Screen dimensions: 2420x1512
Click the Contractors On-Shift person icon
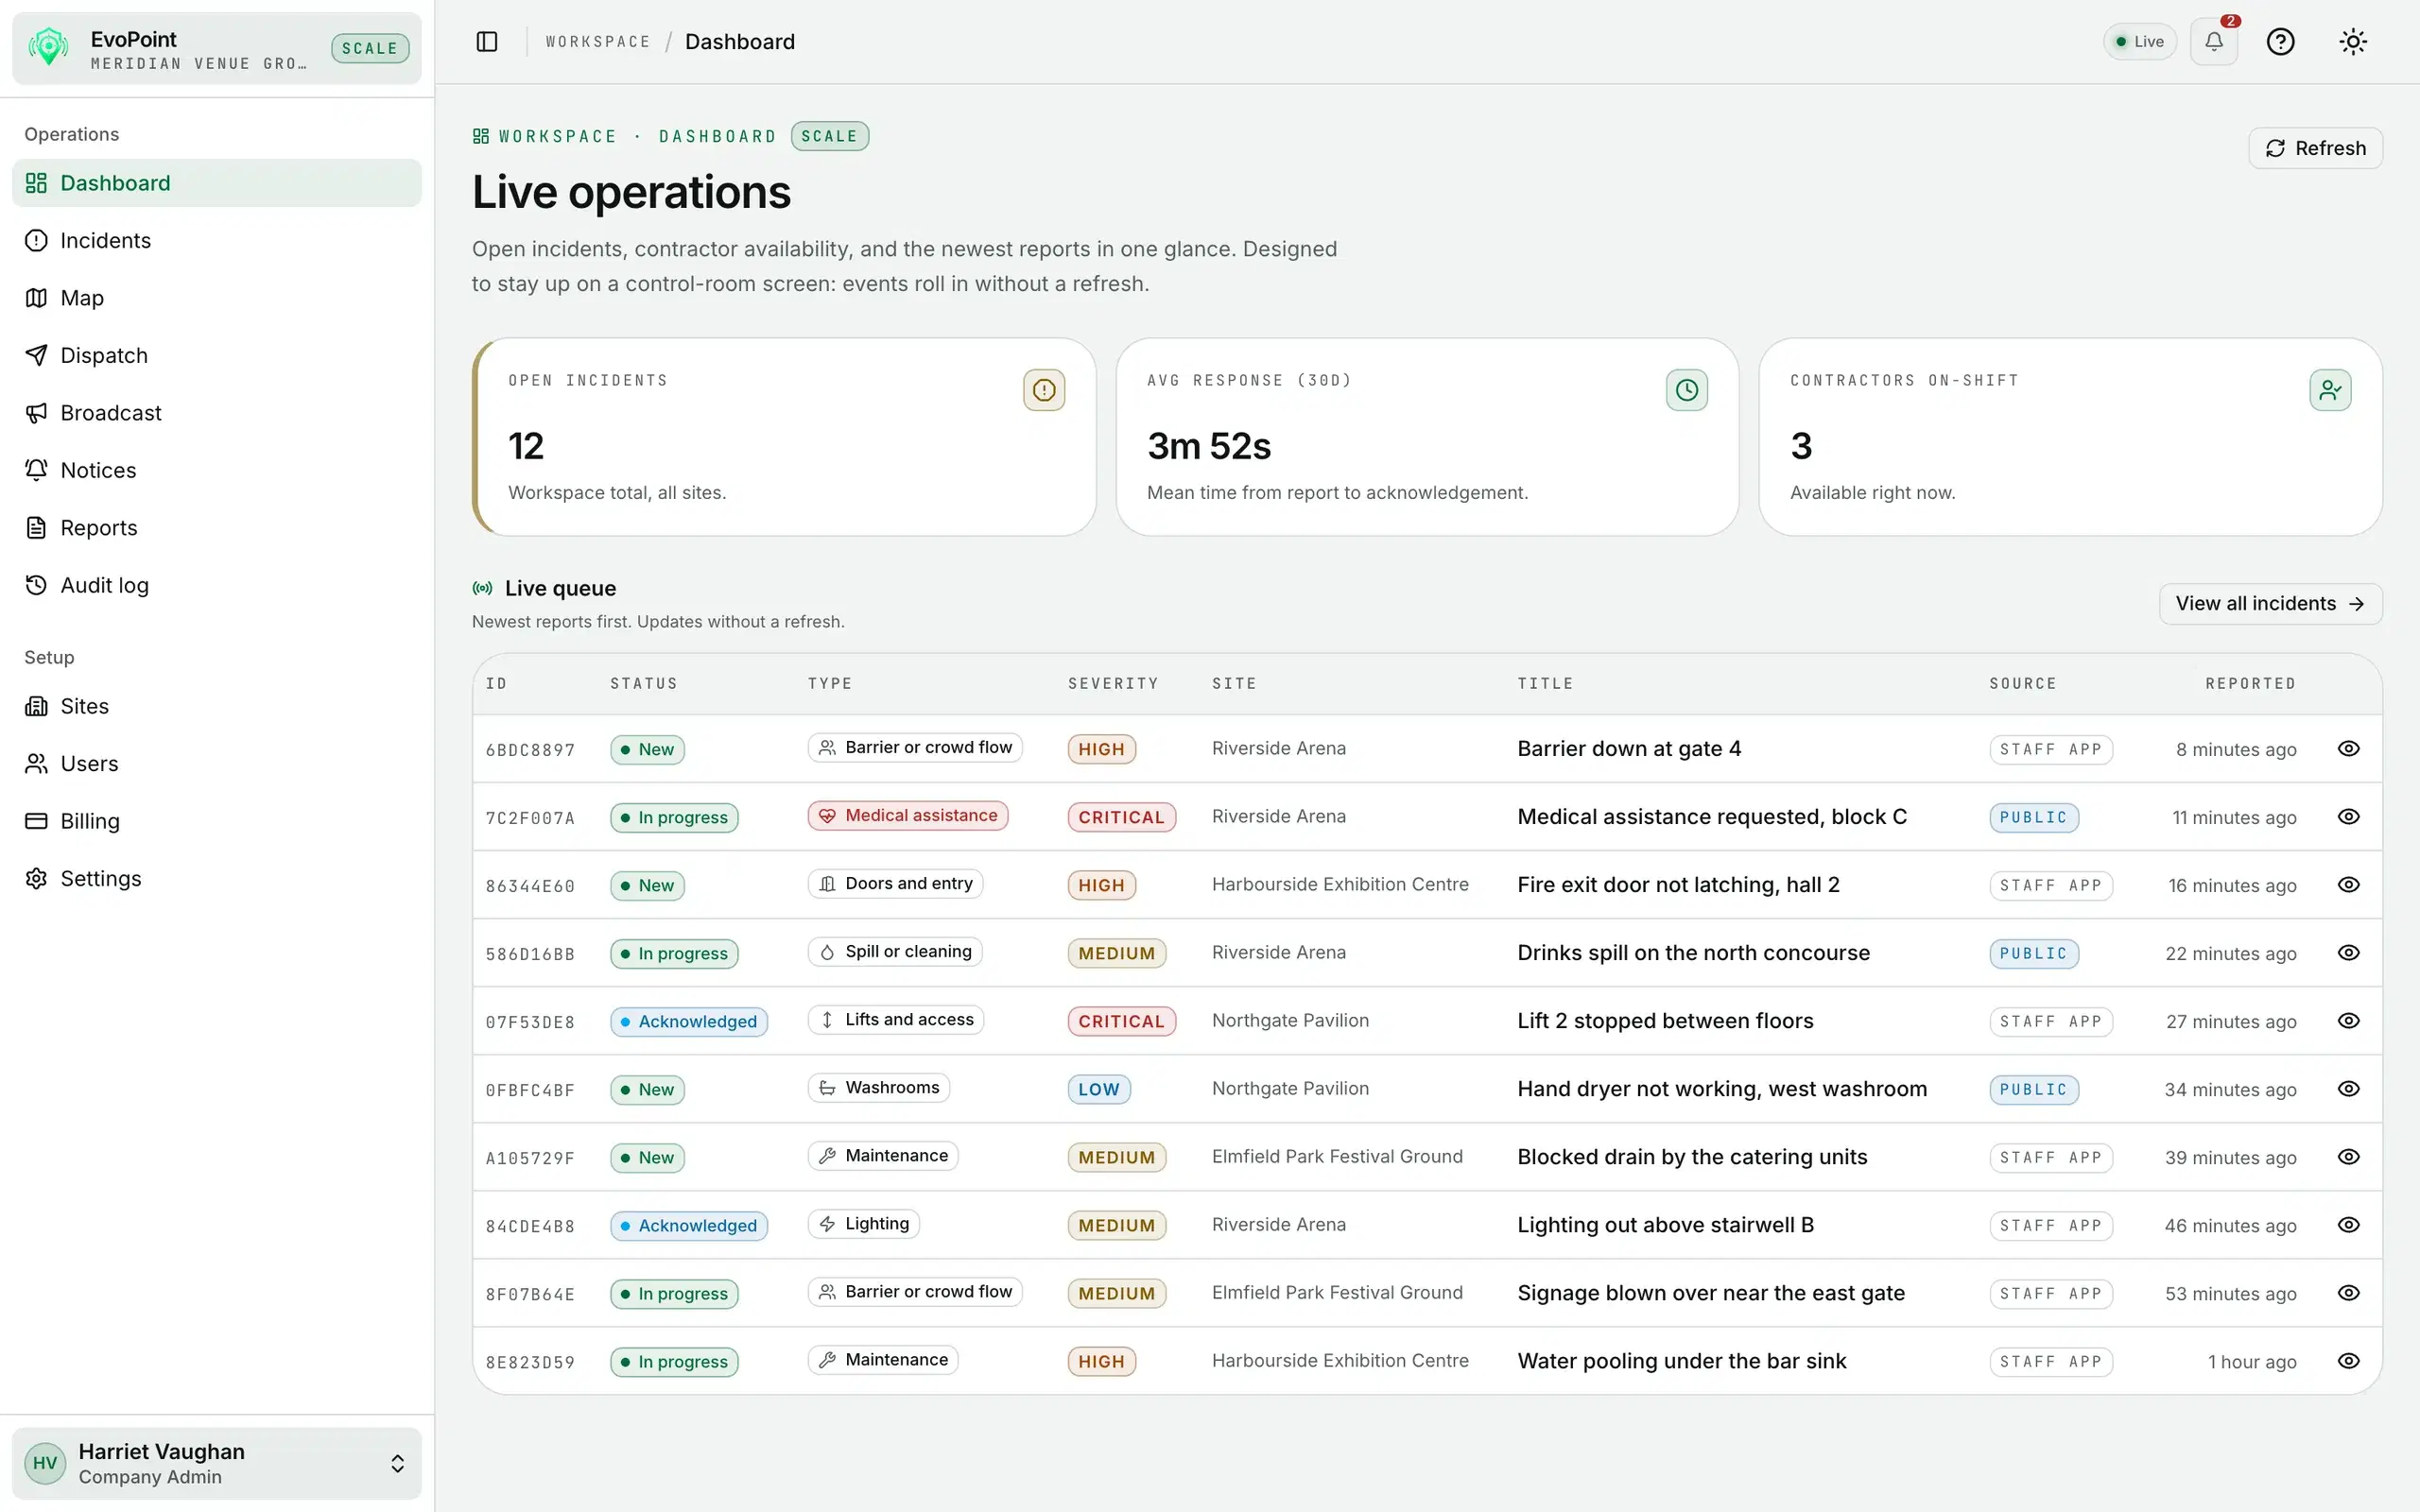pos(2330,390)
